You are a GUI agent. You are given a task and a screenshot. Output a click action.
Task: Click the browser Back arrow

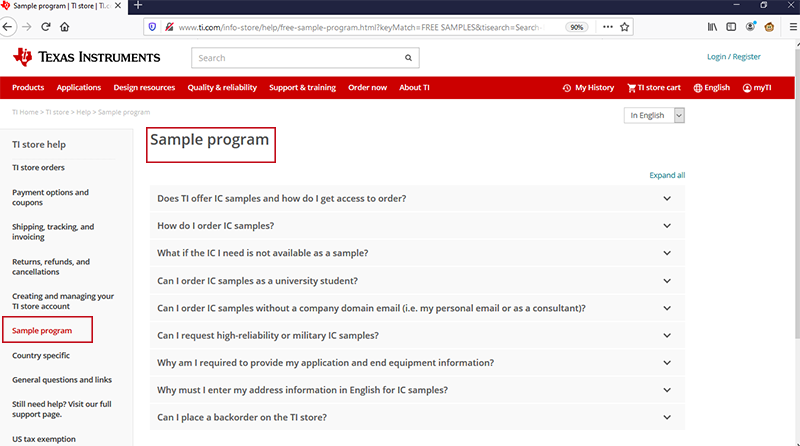pos(7,27)
